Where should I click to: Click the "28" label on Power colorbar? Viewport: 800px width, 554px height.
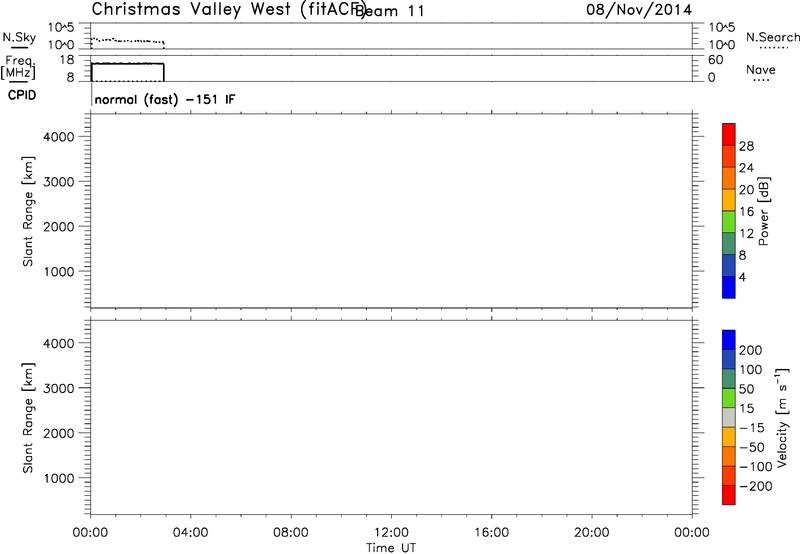coord(746,146)
